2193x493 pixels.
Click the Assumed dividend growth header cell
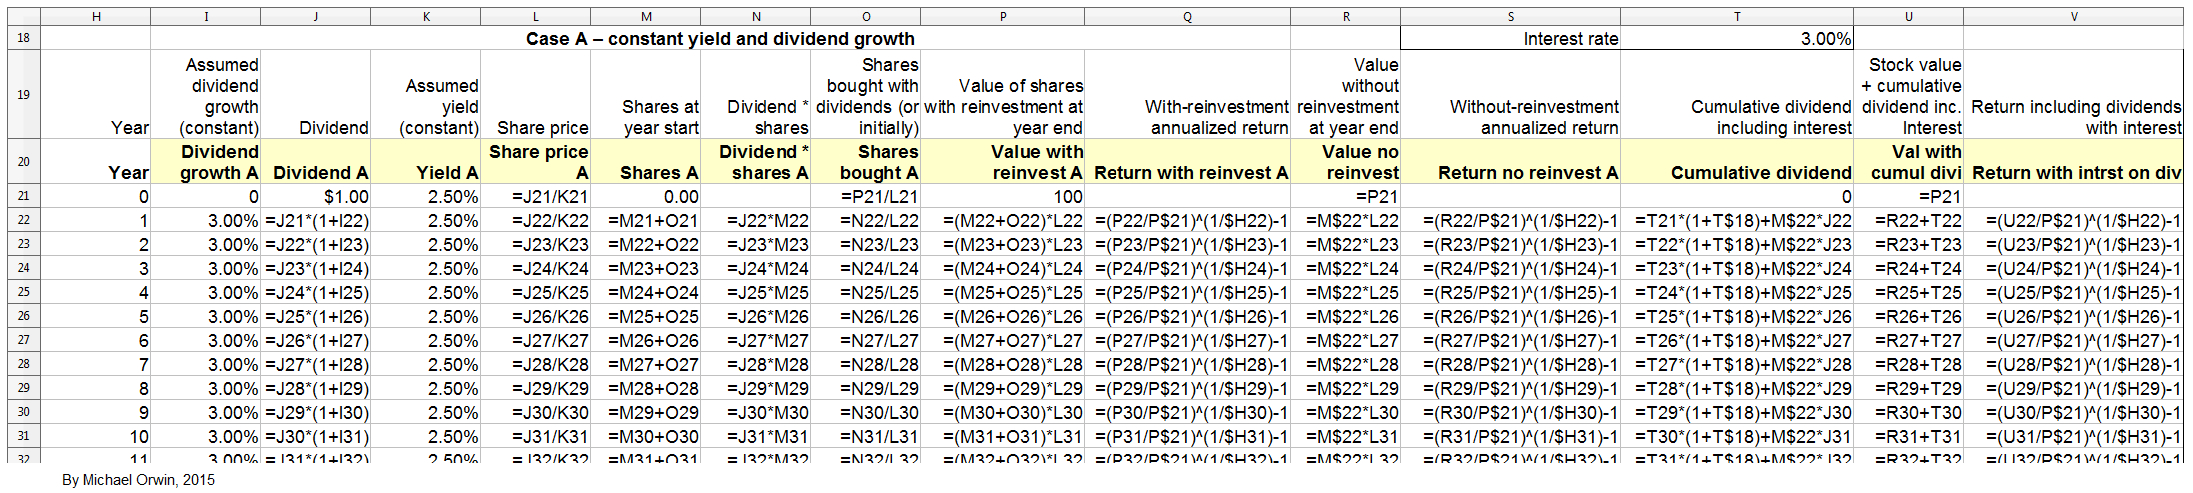coord(206,95)
